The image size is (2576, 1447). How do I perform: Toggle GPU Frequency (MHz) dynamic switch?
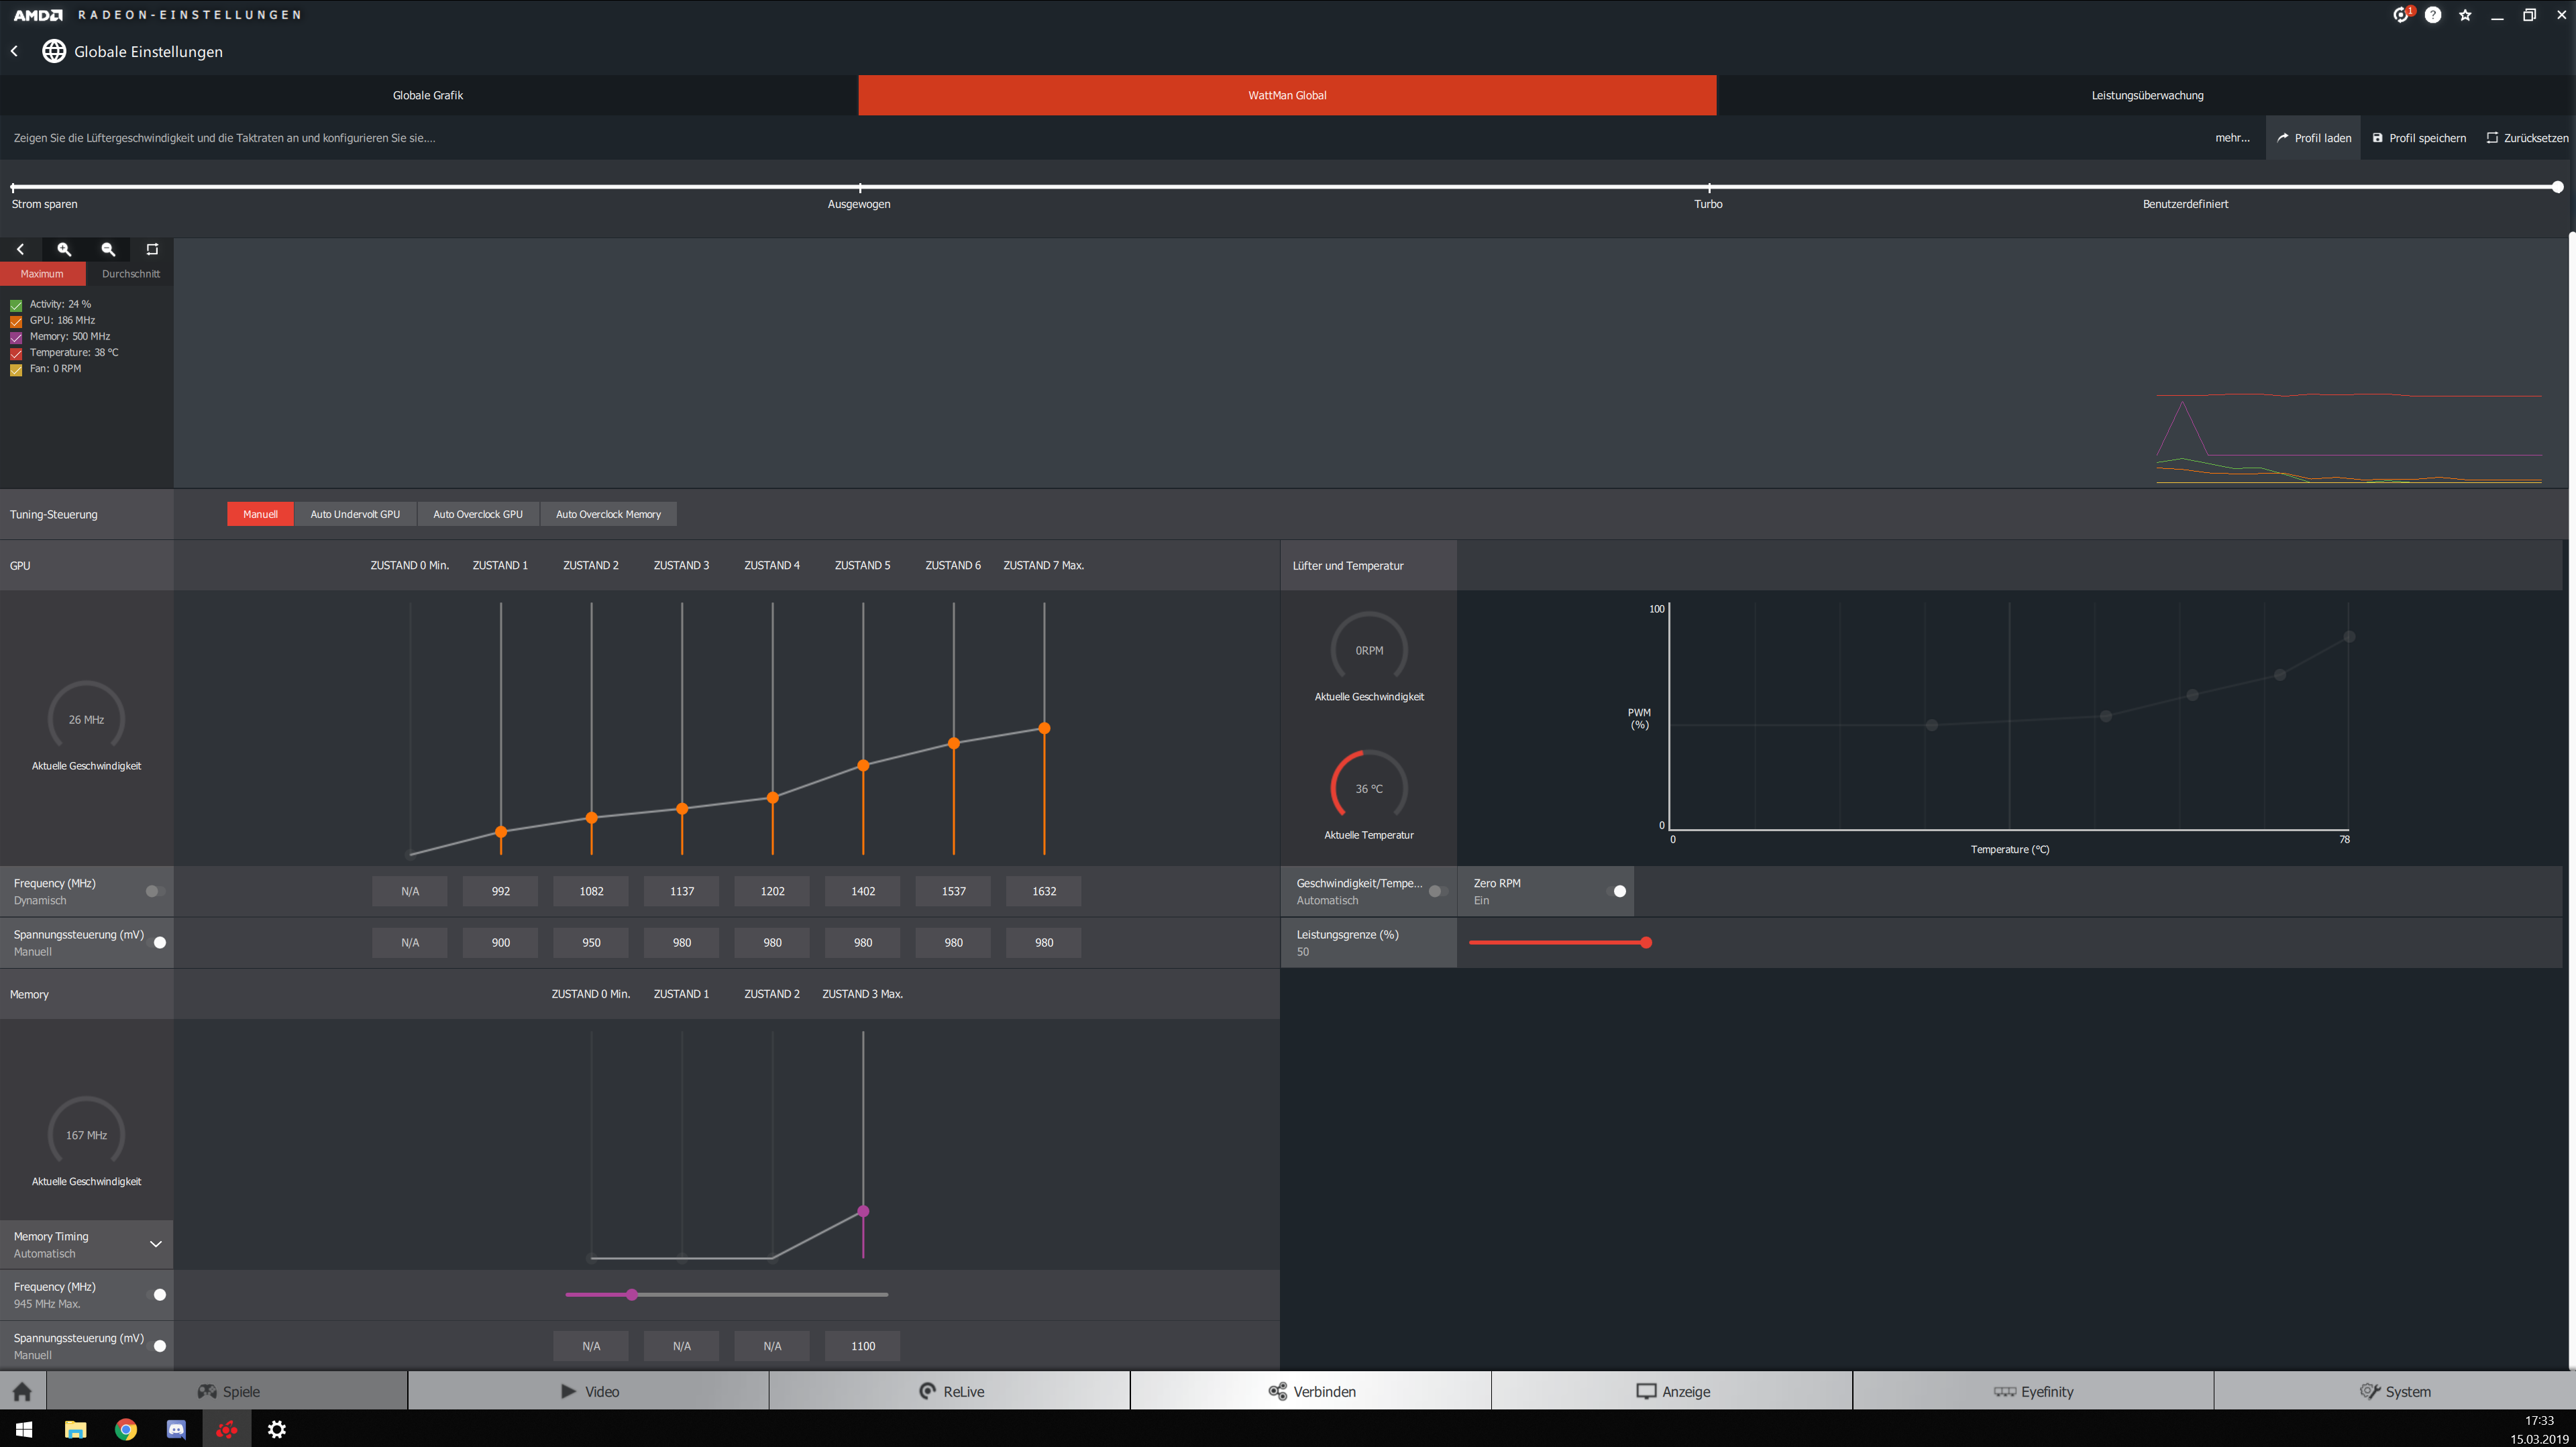point(155,891)
